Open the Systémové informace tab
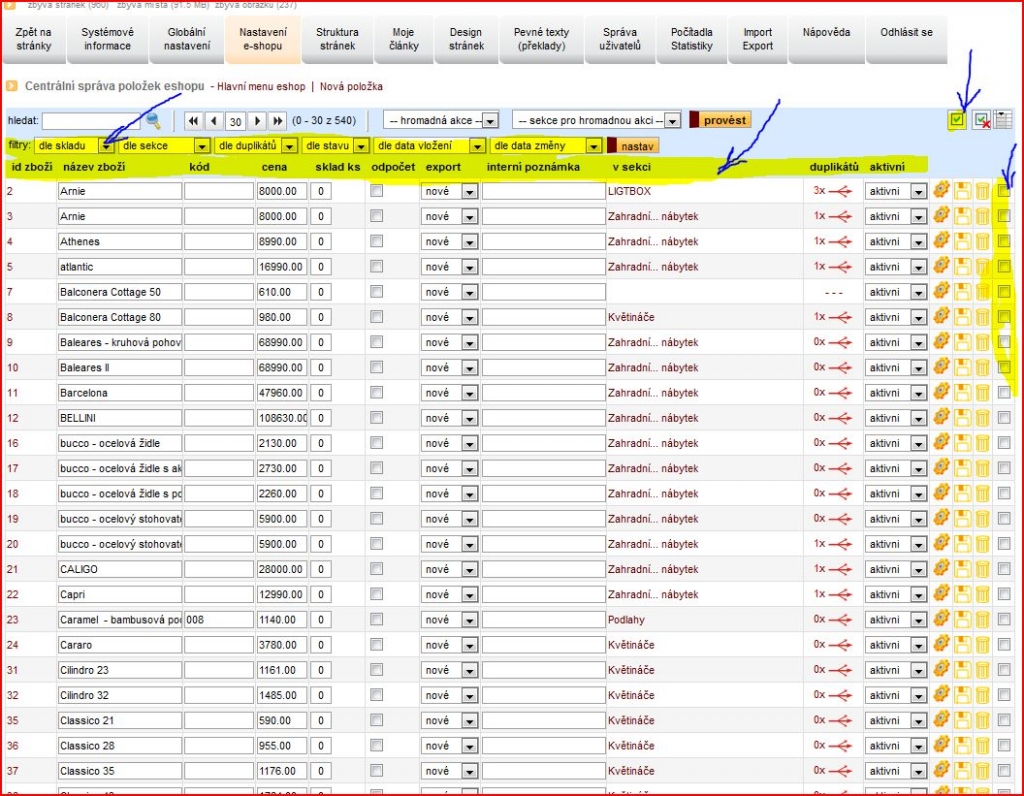This screenshot has width=1024, height=796. 107,39
